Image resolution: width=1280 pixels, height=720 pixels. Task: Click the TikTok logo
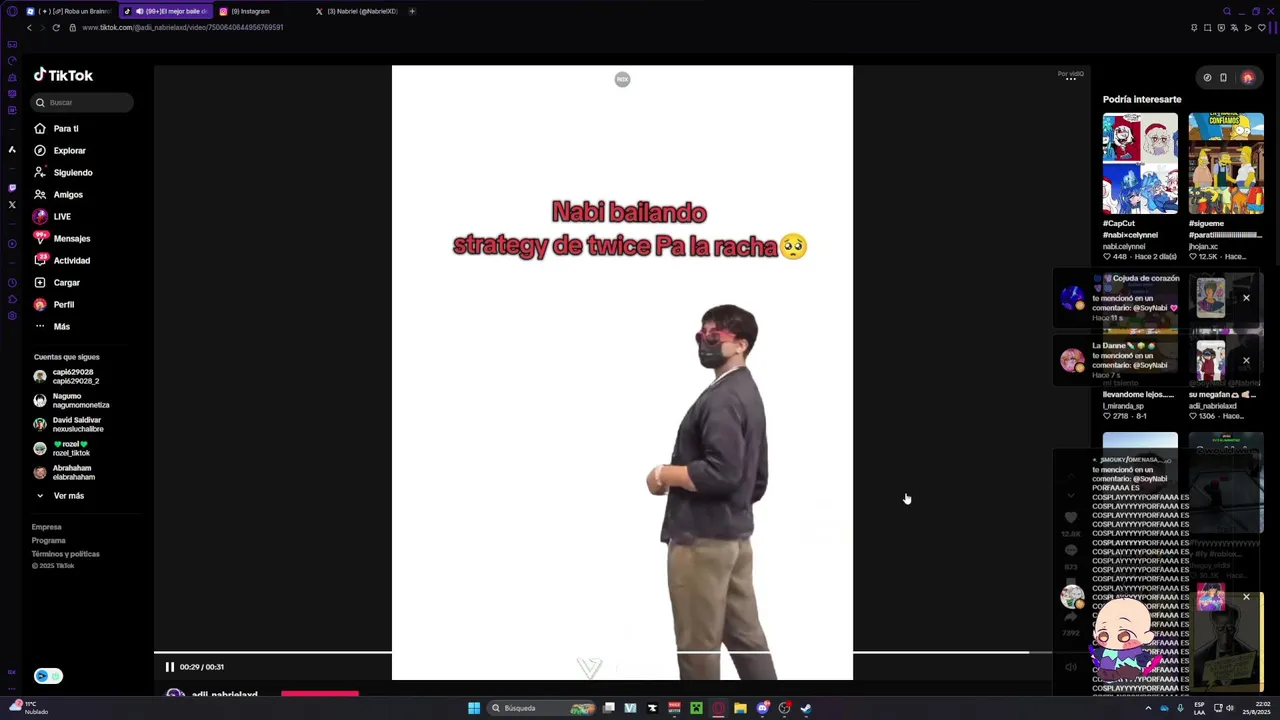coord(63,75)
